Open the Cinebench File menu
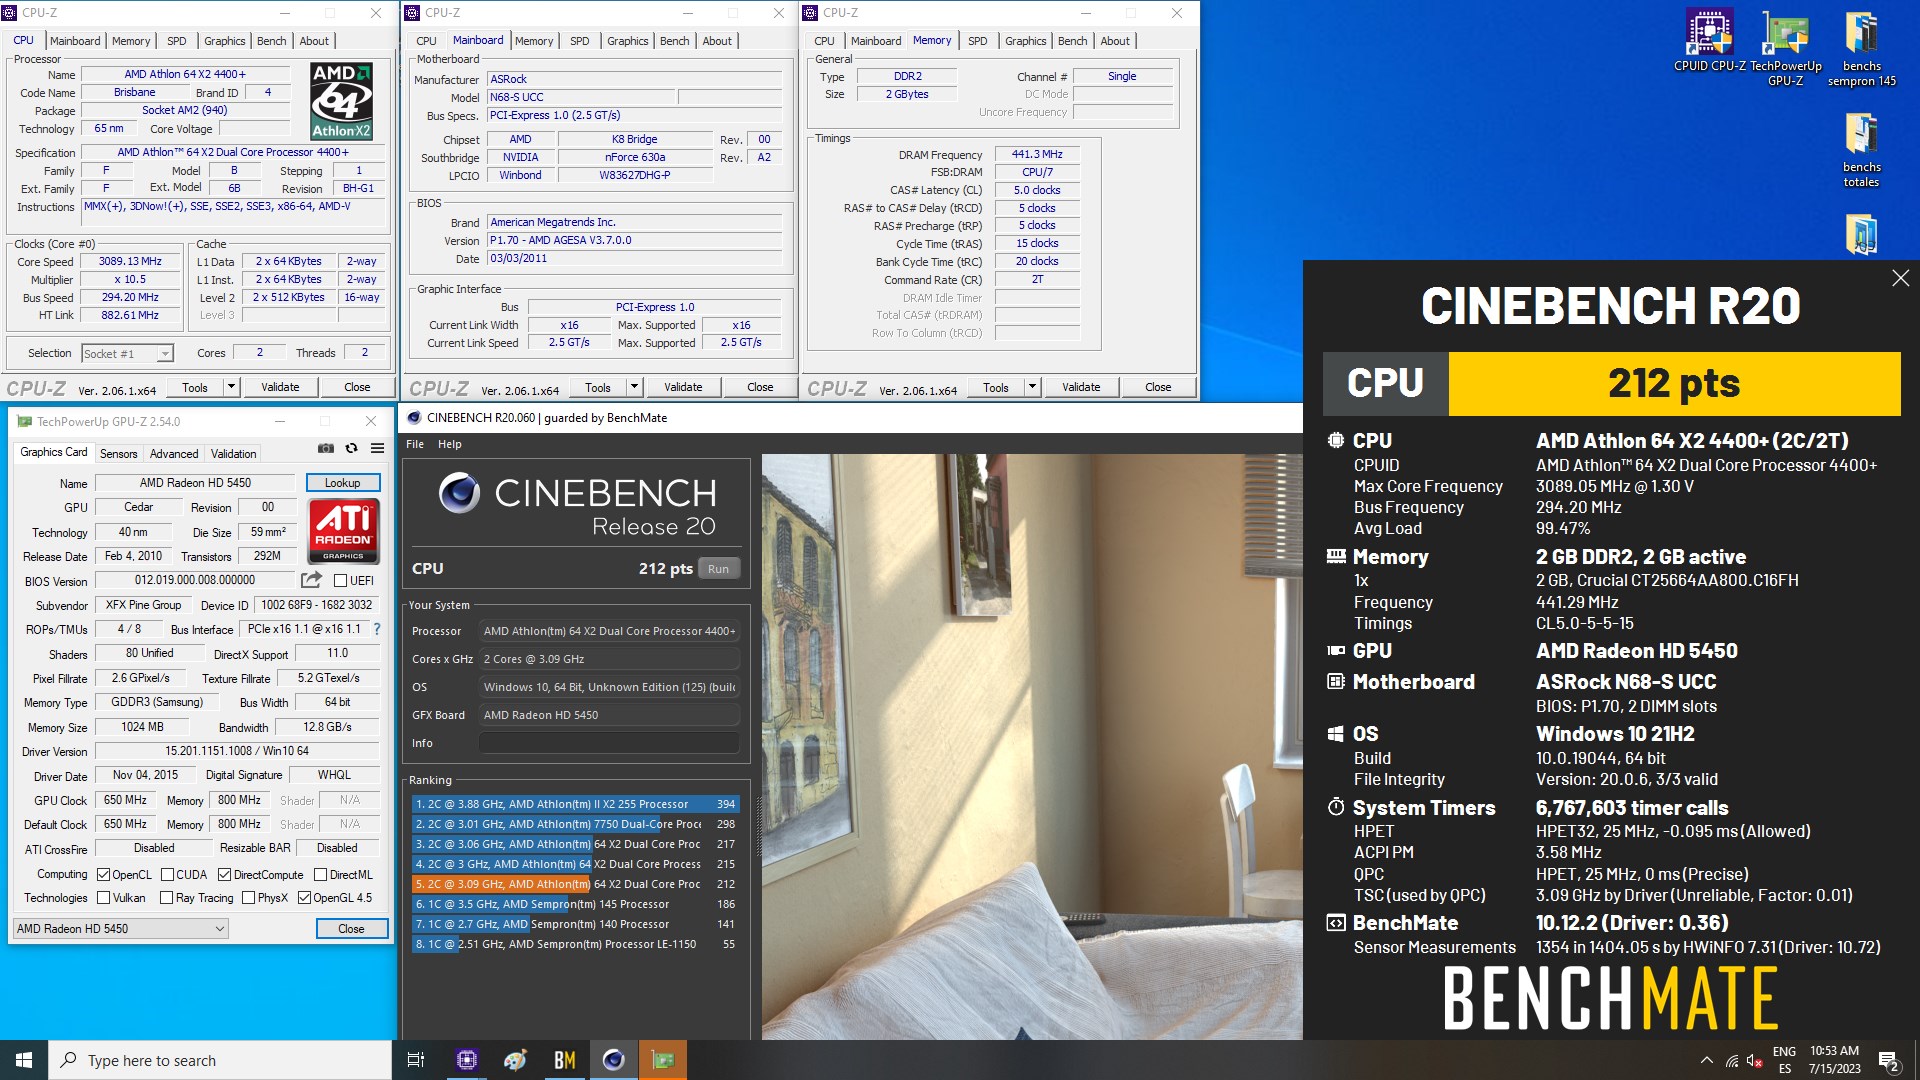Screen dimensions: 1920x1080 click(415, 444)
